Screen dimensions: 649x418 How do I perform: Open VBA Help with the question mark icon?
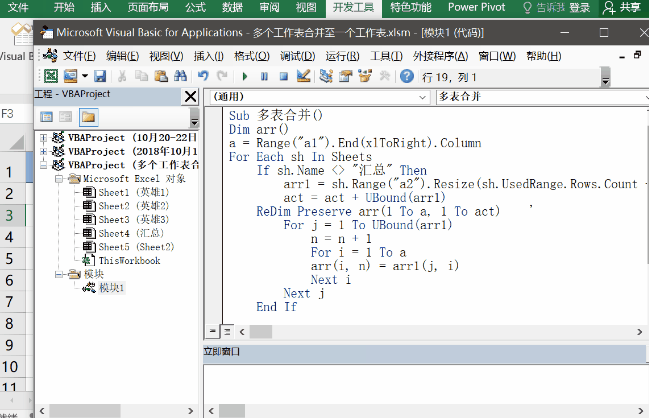click(407, 76)
